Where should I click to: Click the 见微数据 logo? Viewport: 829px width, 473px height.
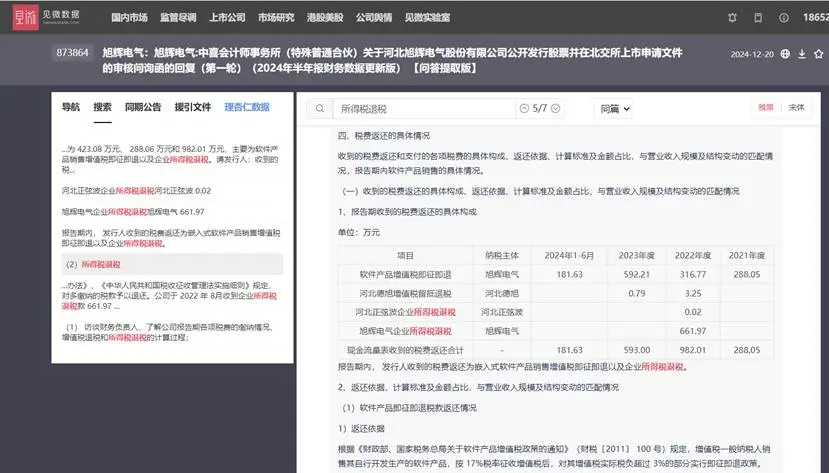46,17
